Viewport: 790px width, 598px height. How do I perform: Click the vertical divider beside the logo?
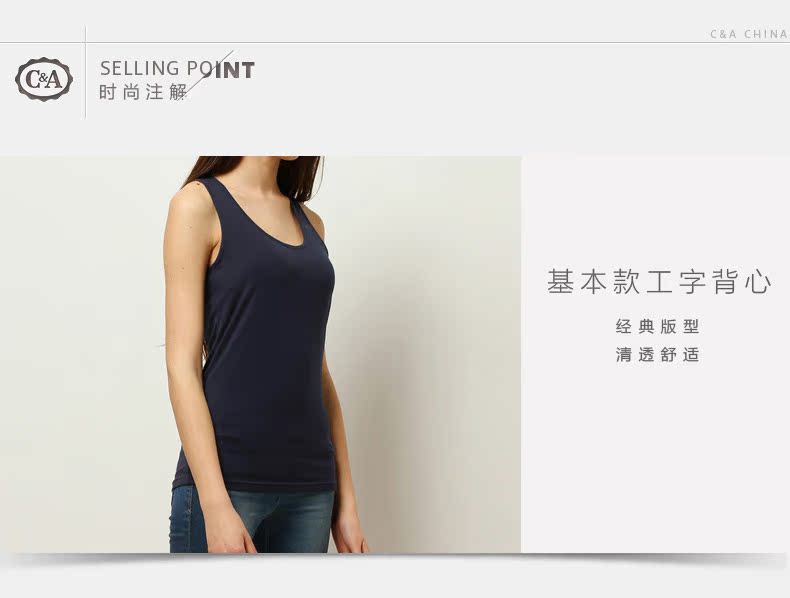click(86, 72)
